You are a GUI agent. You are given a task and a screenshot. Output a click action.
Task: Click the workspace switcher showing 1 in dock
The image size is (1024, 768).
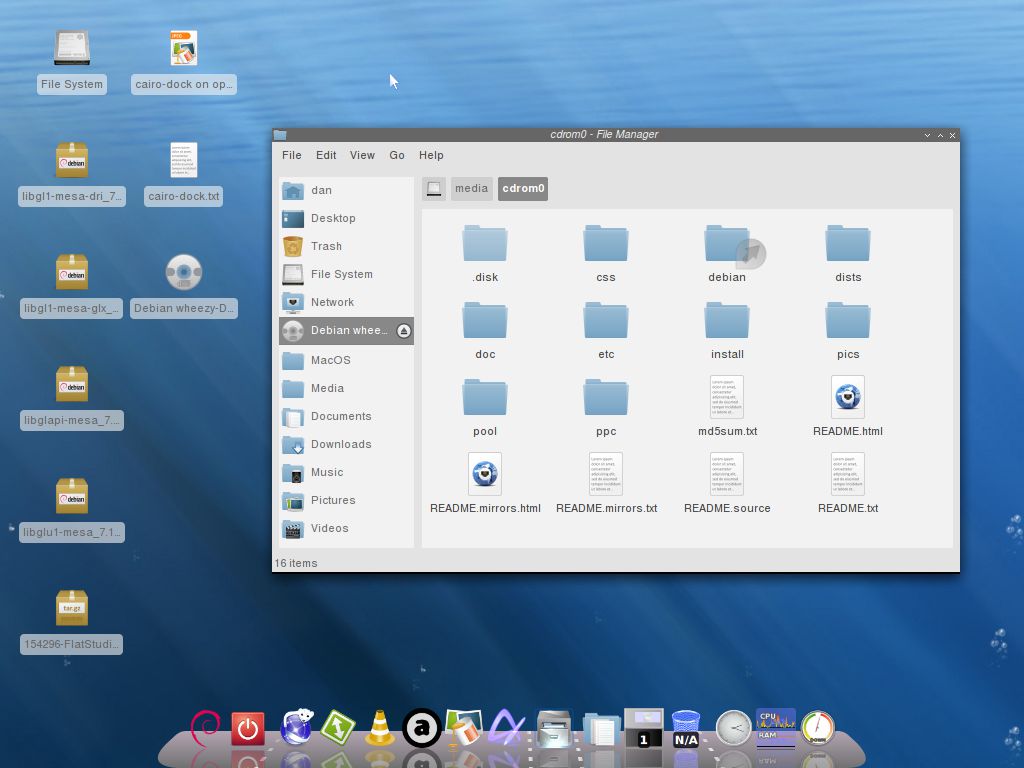[644, 728]
